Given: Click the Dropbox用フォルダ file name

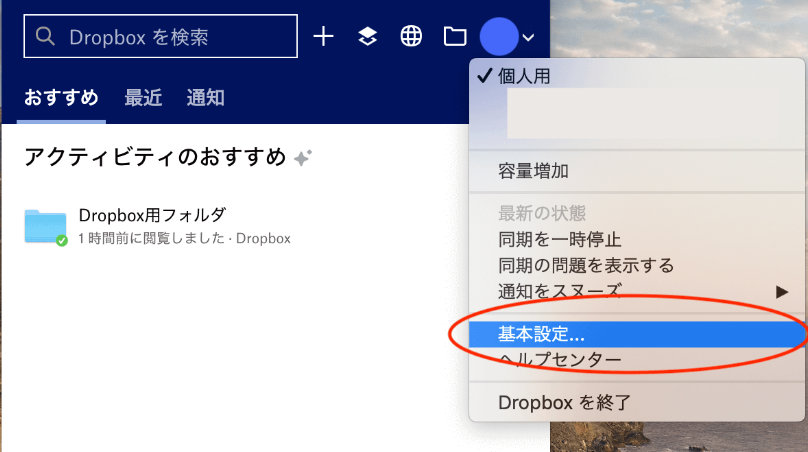Looking at the screenshot, I should pyautogui.click(x=153, y=215).
